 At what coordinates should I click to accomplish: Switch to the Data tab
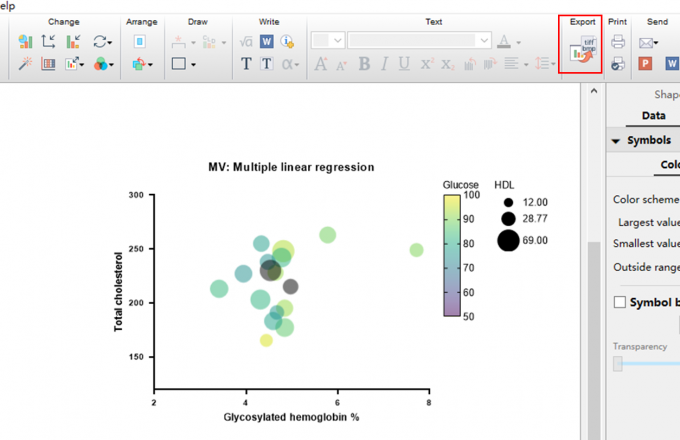click(x=653, y=116)
